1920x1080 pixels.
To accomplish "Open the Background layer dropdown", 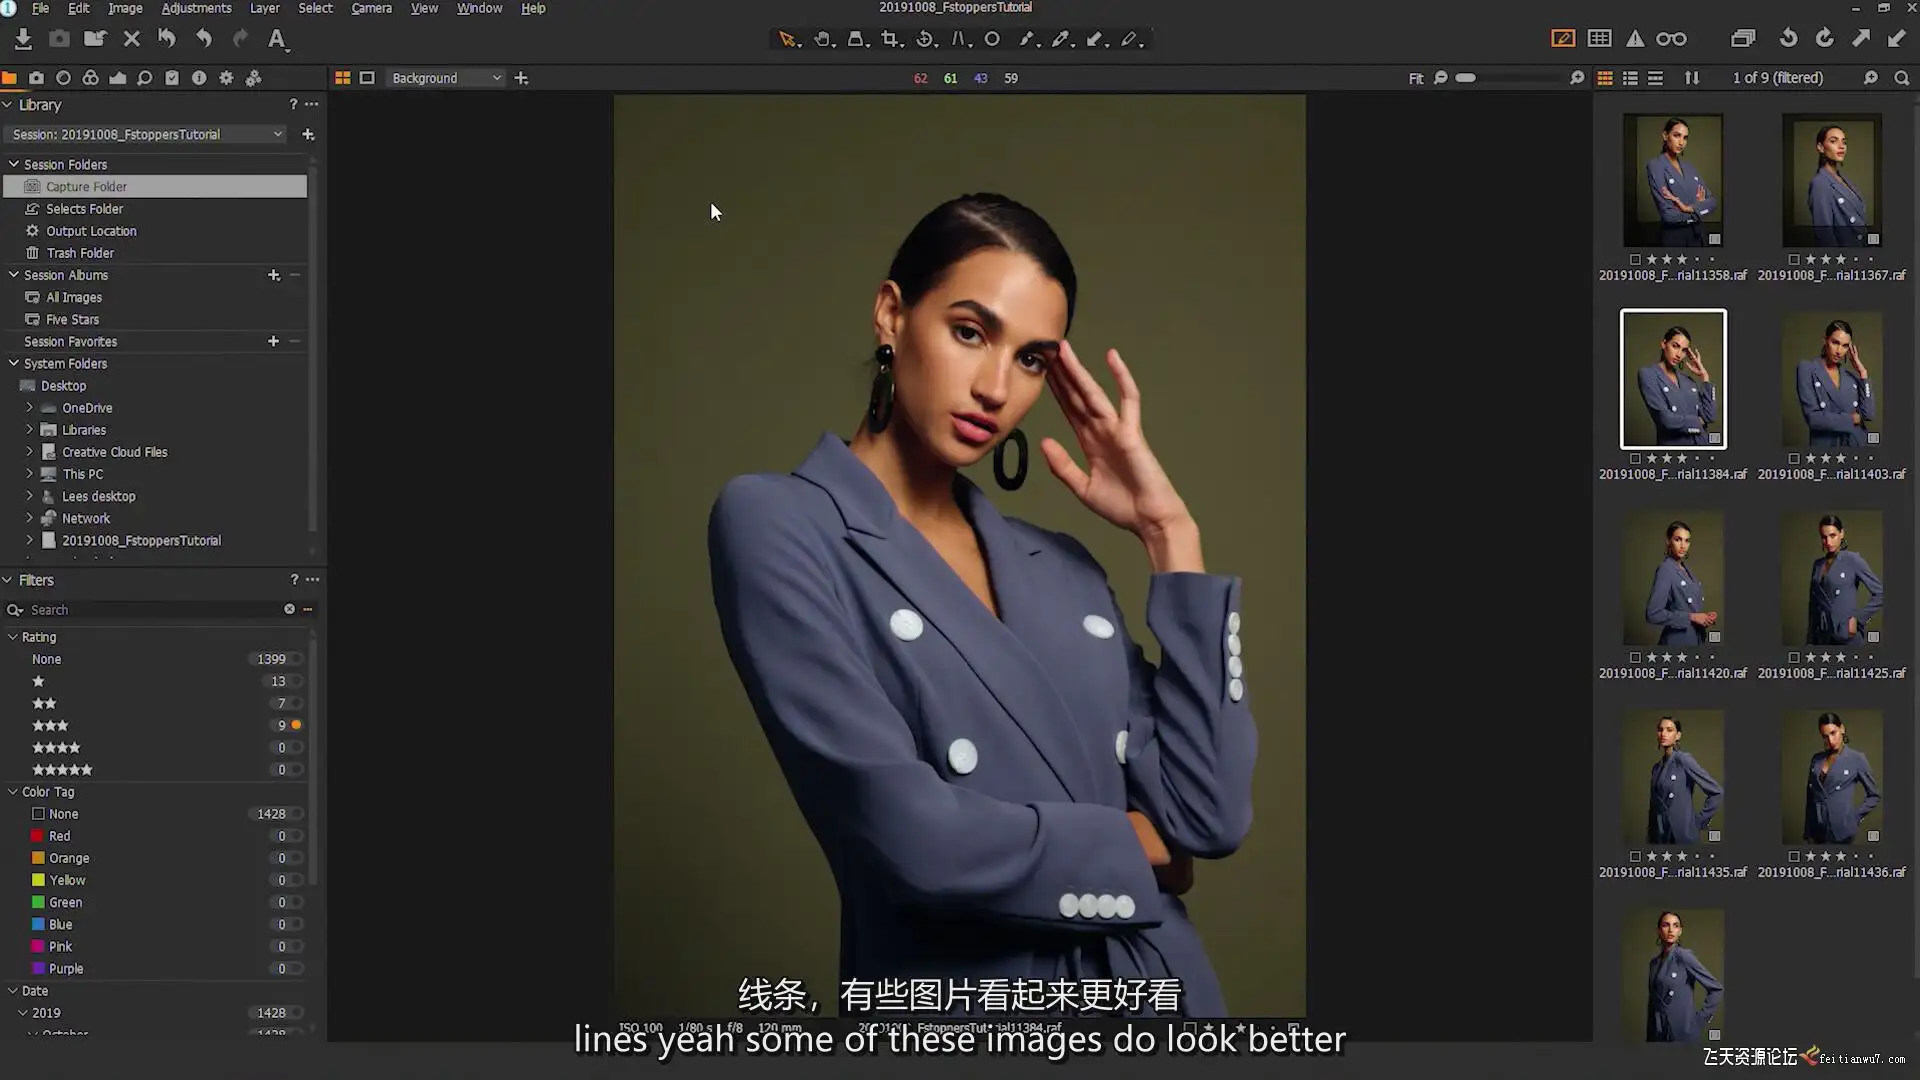I will point(446,78).
